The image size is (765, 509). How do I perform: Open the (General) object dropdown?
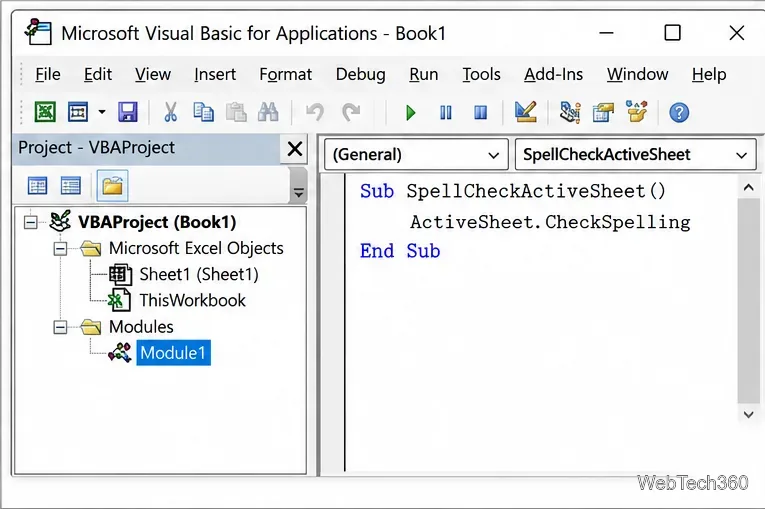(416, 155)
